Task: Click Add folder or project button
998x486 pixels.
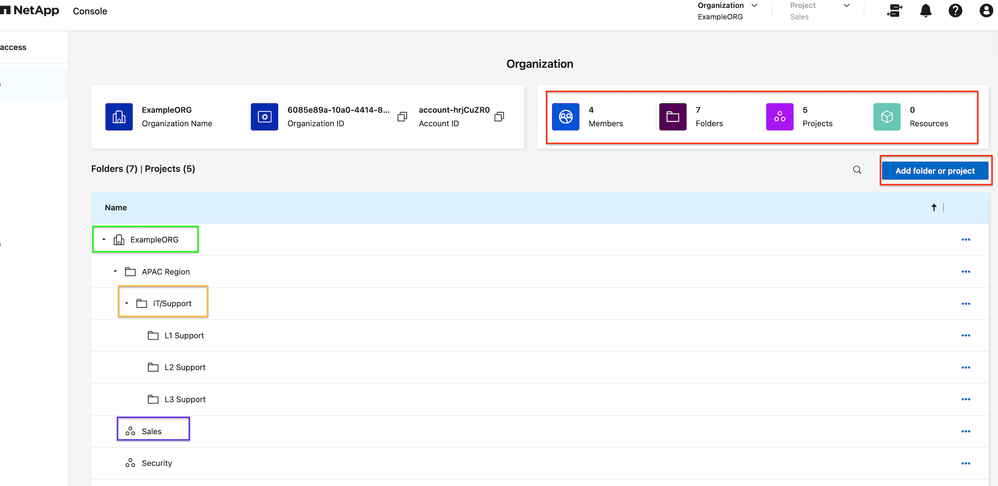Action: click(934, 171)
